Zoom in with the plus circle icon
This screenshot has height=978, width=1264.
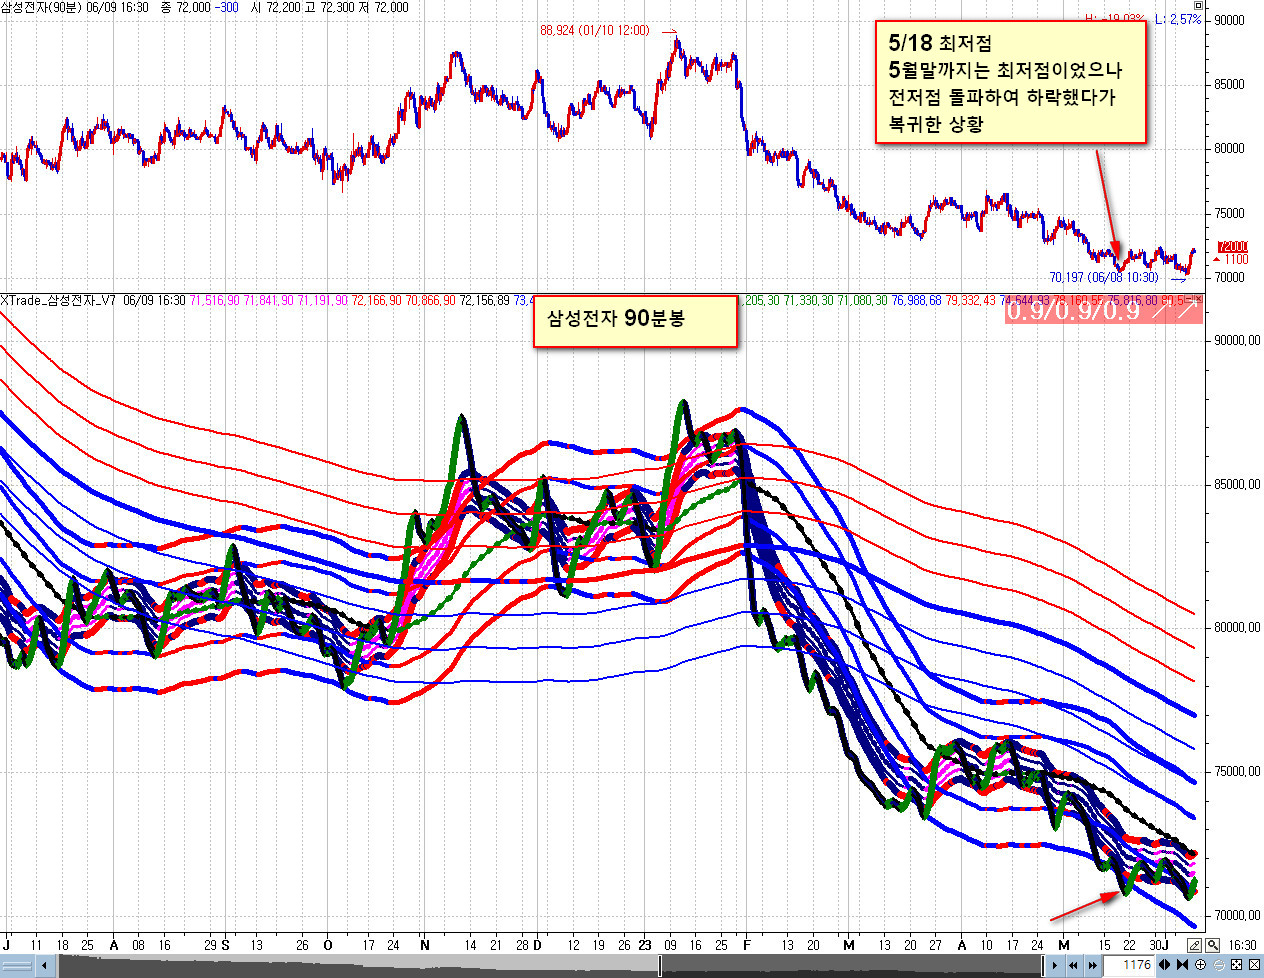tap(1200, 965)
